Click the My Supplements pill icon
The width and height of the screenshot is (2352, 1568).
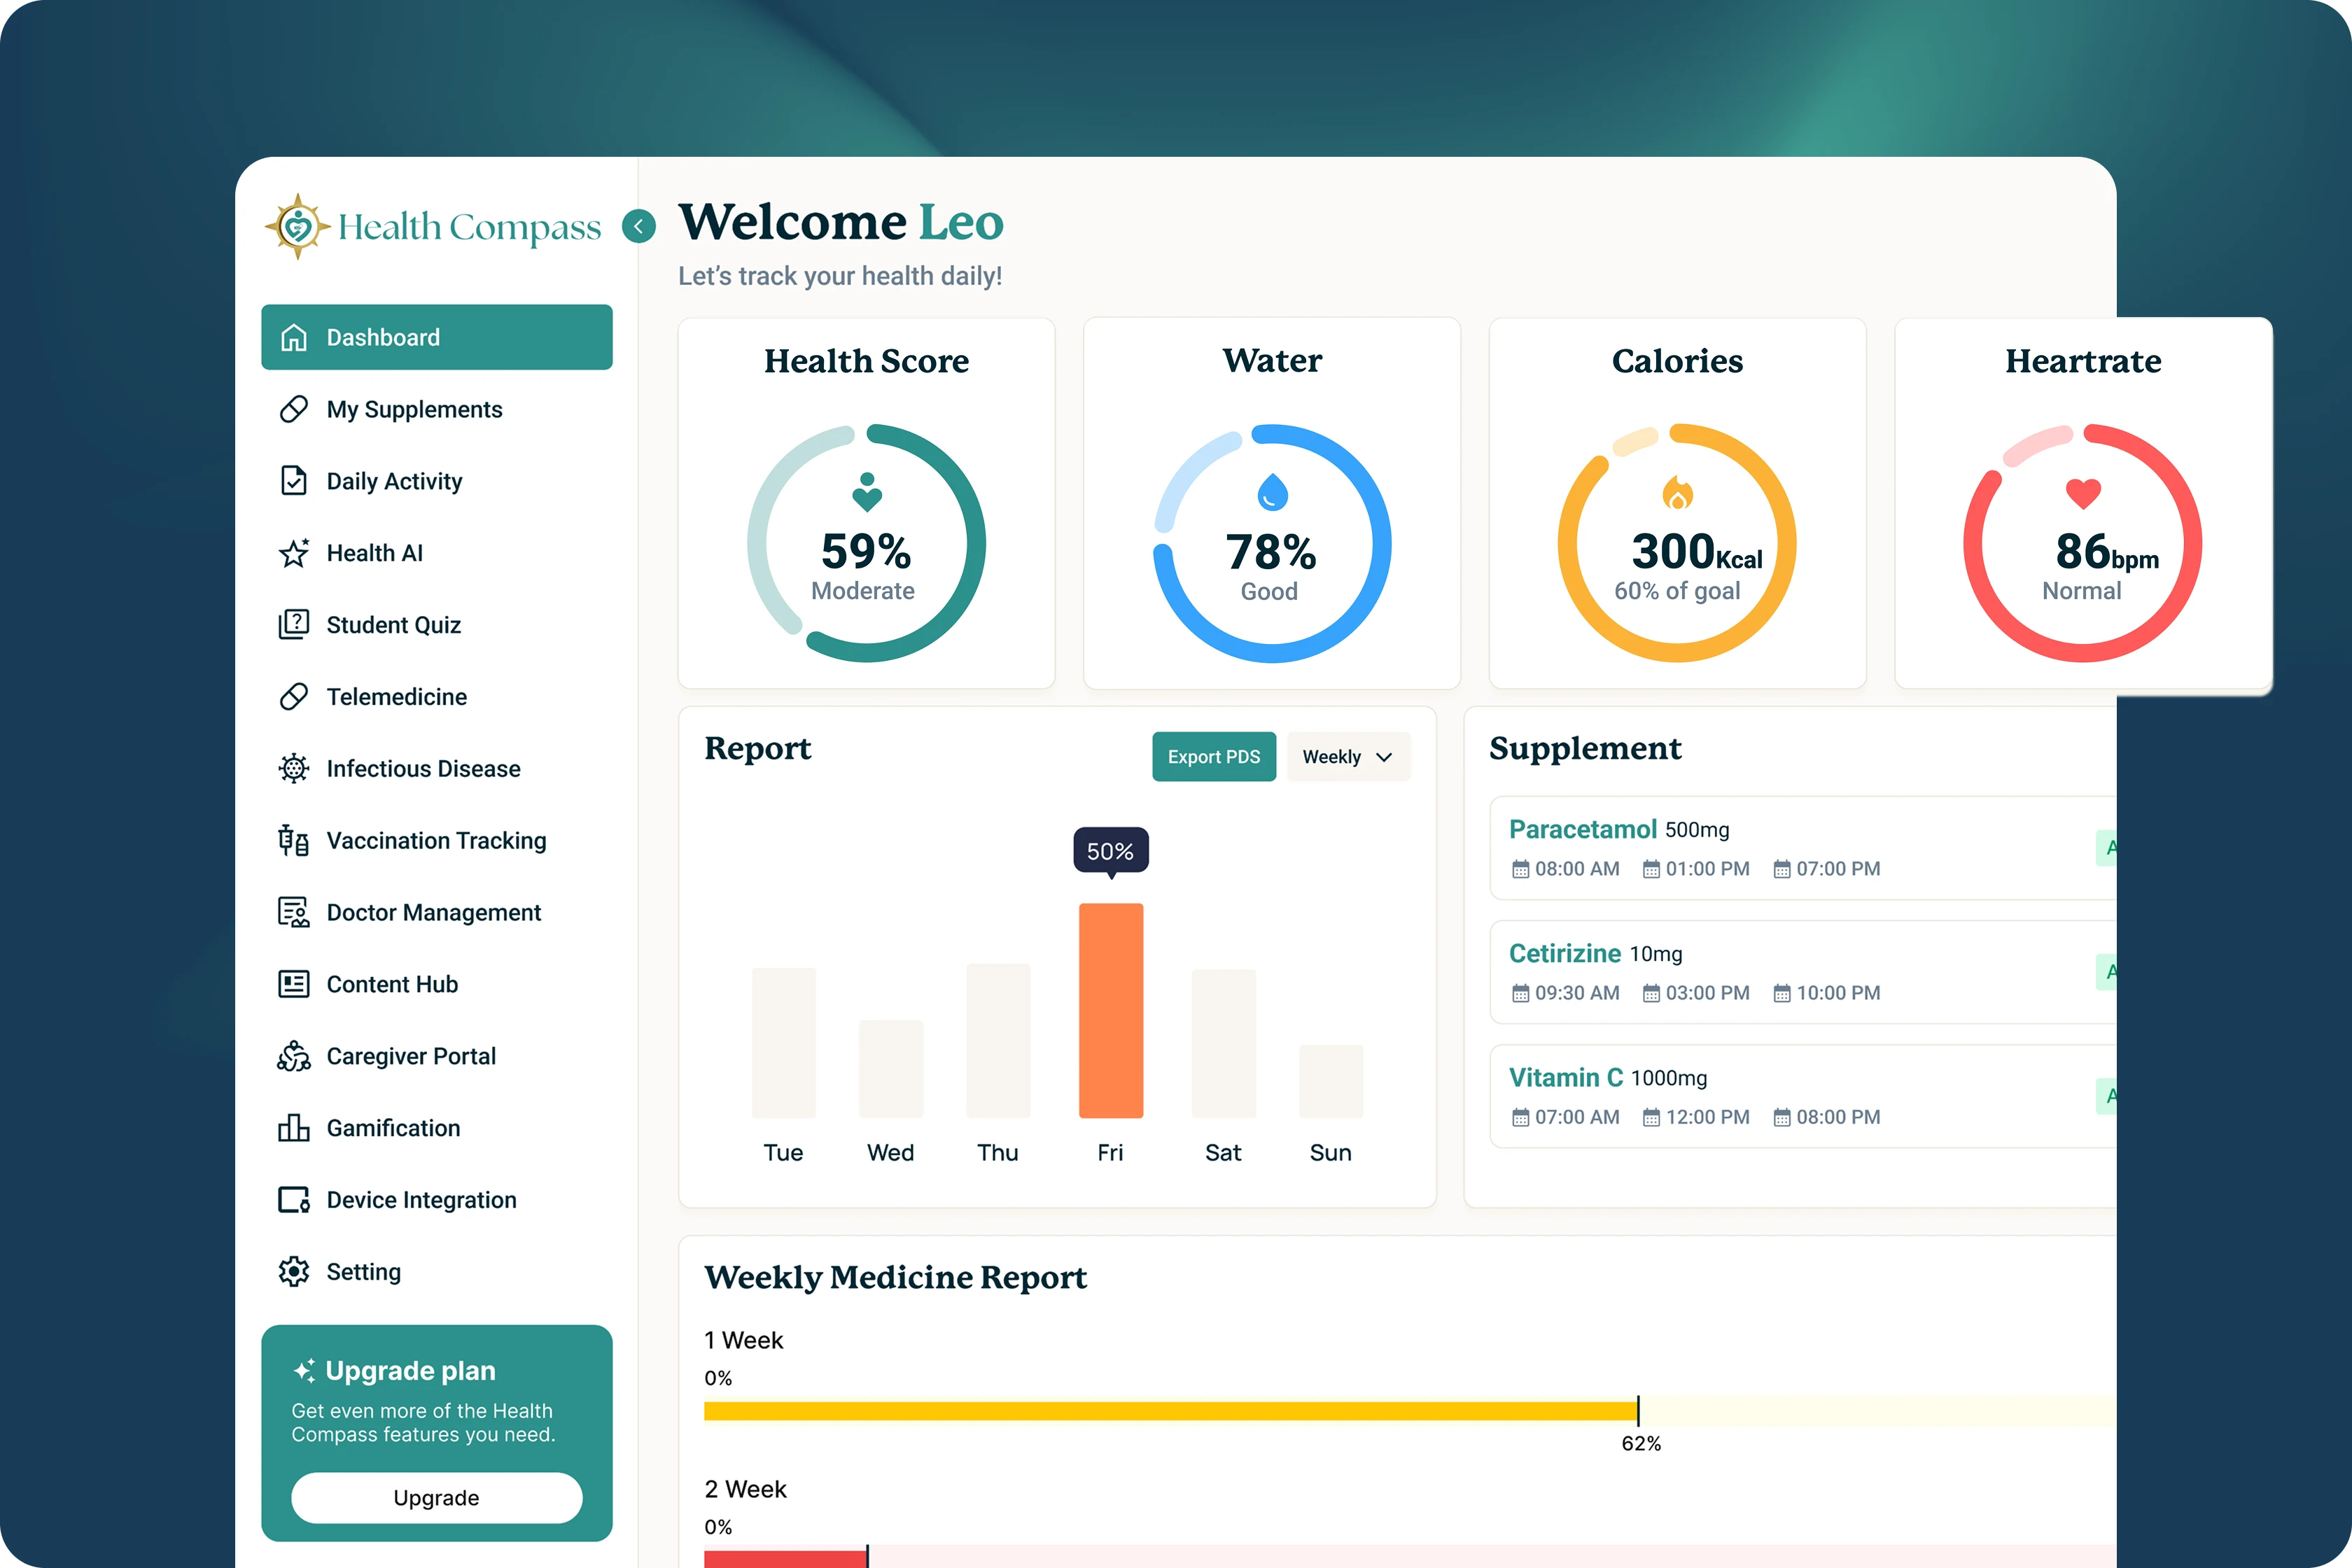(x=294, y=410)
